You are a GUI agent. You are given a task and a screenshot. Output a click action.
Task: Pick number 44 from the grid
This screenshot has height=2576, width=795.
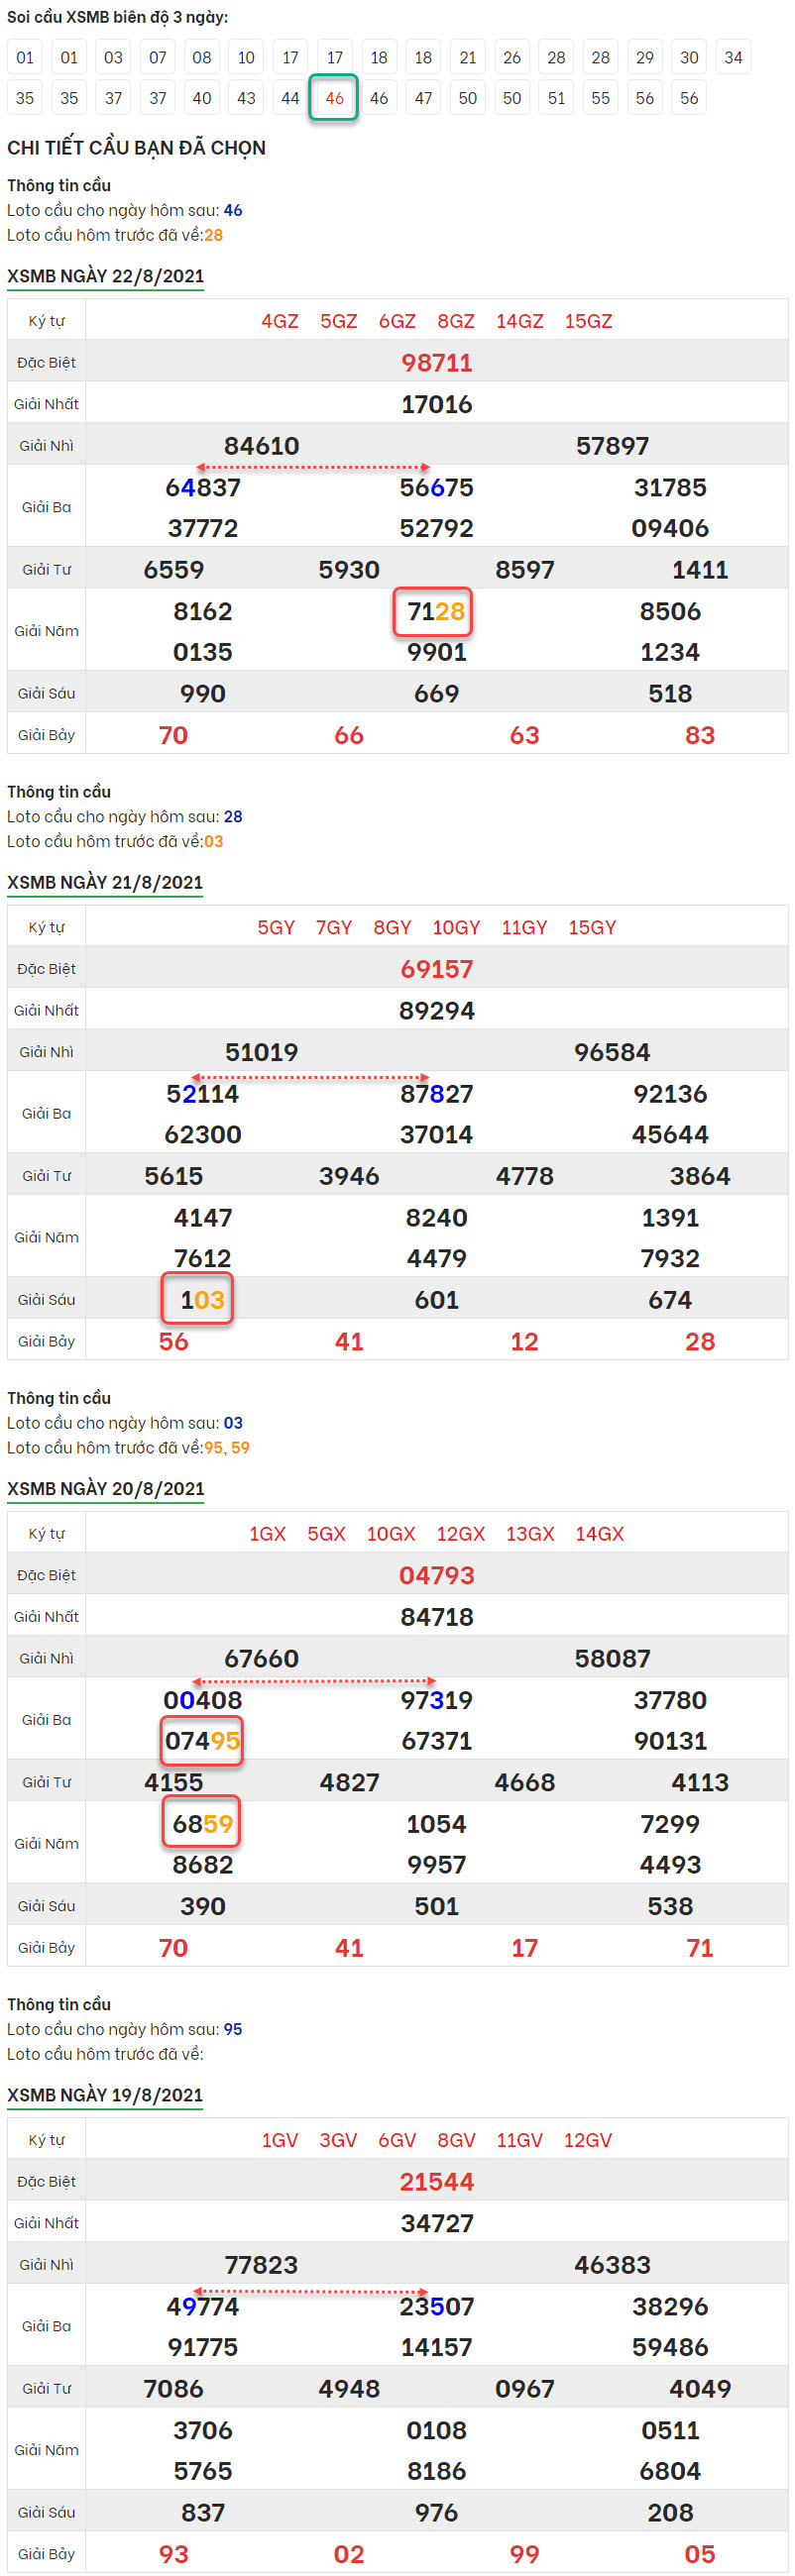pyautogui.click(x=290, y=98)
